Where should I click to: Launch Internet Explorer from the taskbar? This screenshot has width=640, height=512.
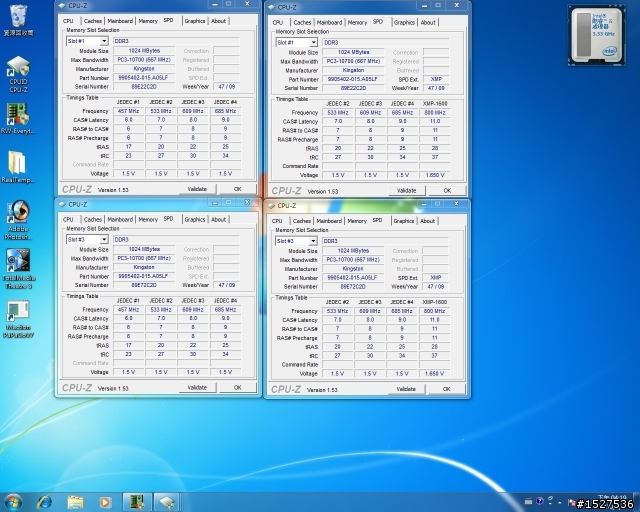(x=44, y=502)
